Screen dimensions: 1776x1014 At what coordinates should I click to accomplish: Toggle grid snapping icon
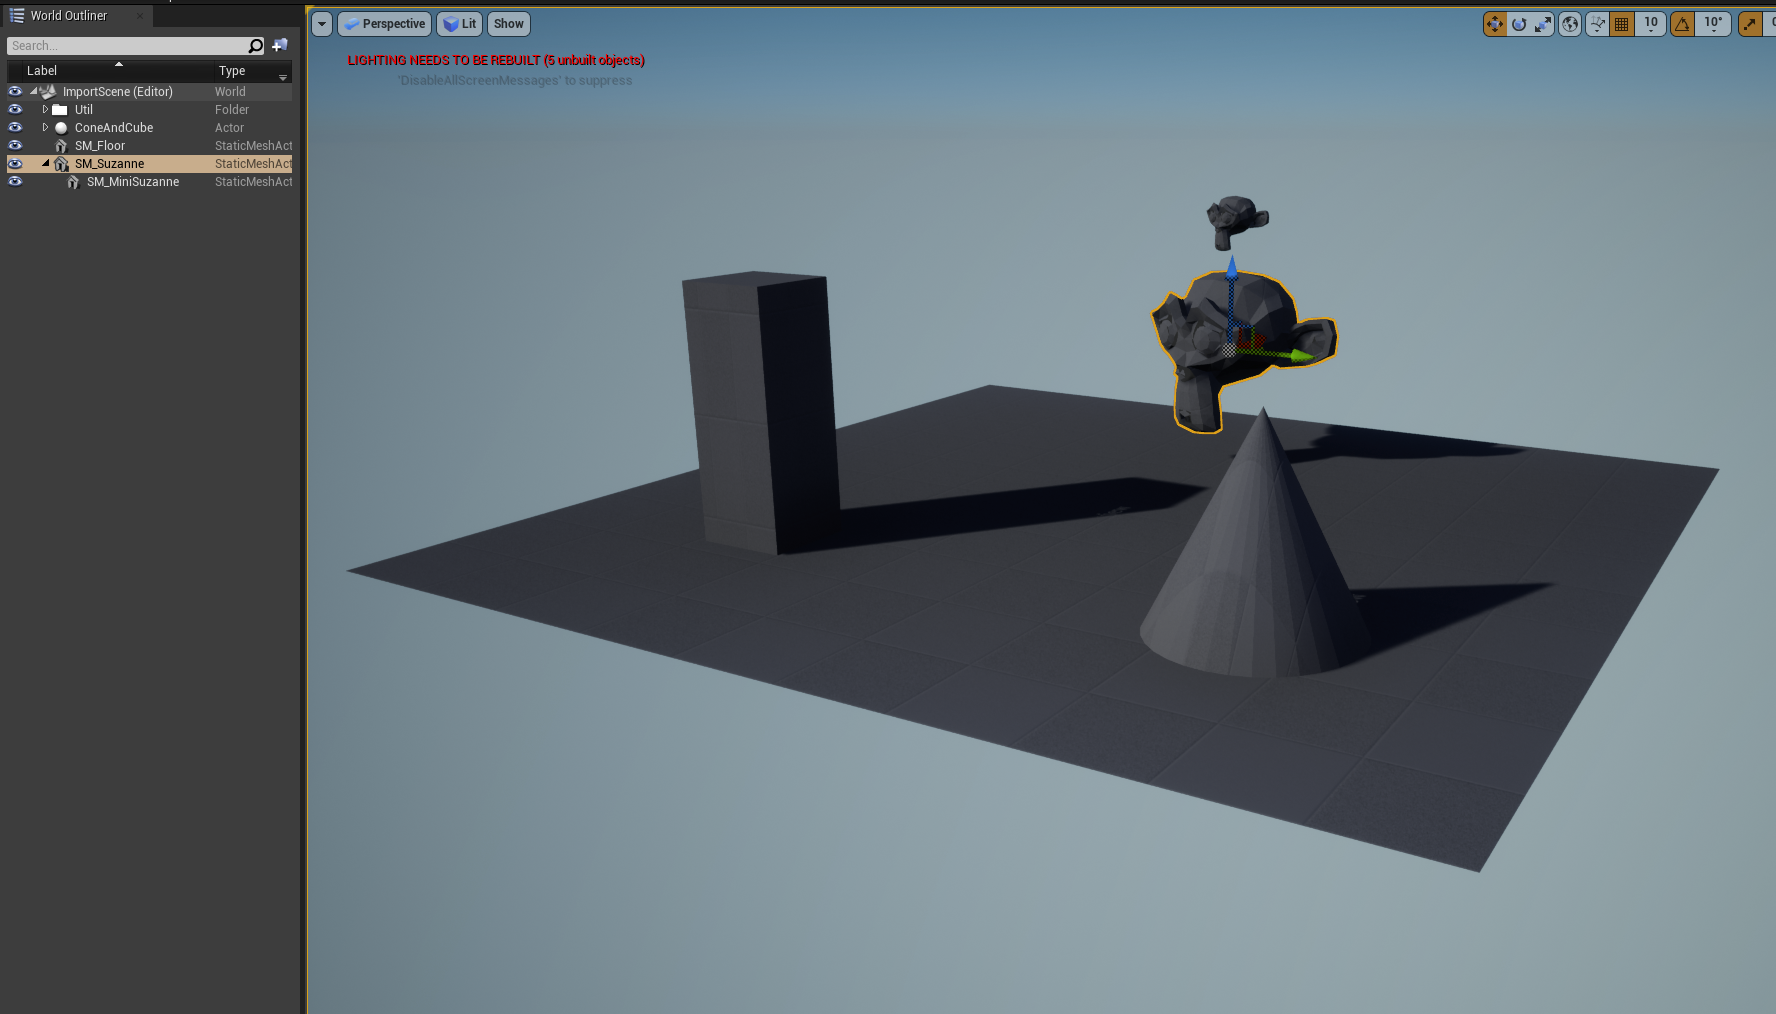point(1622,24)
